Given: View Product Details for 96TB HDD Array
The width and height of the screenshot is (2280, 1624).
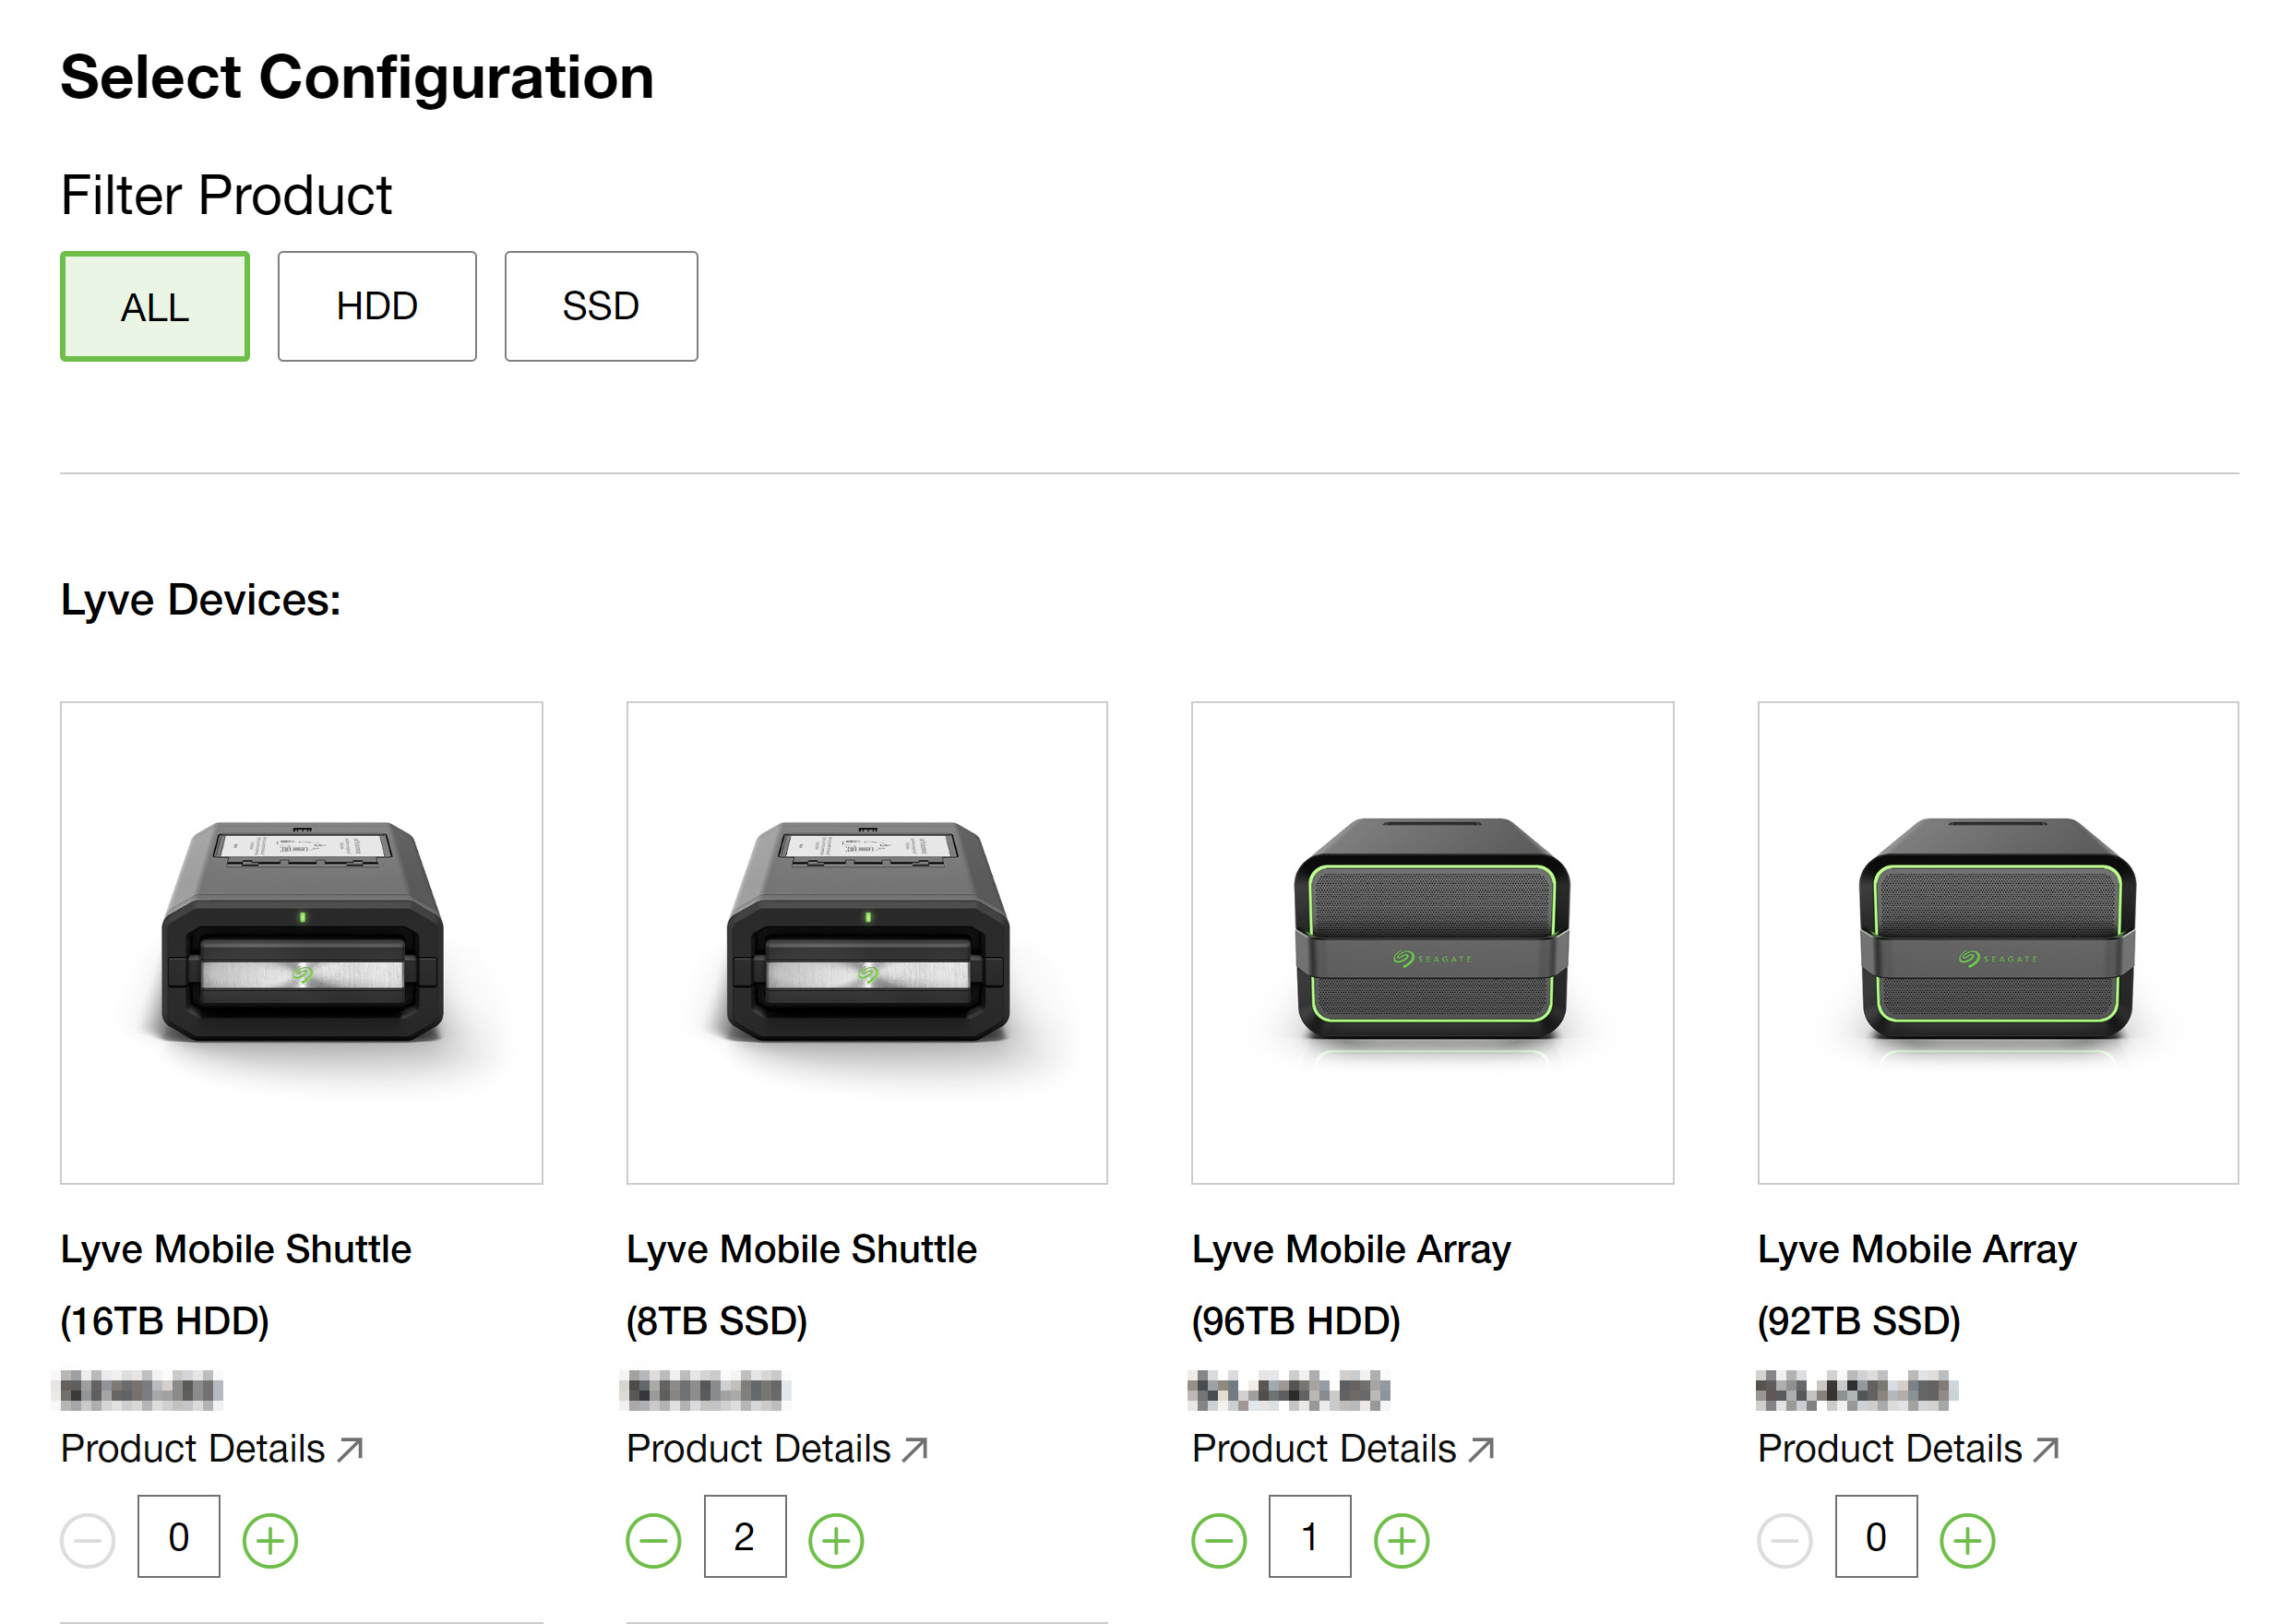Looking at the screenshot, I should point(1342,1448).
